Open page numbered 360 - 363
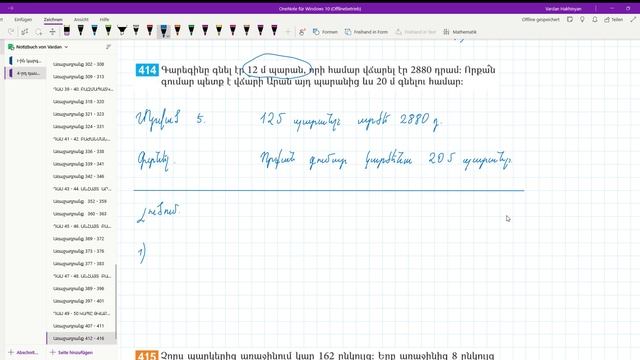 81,214
